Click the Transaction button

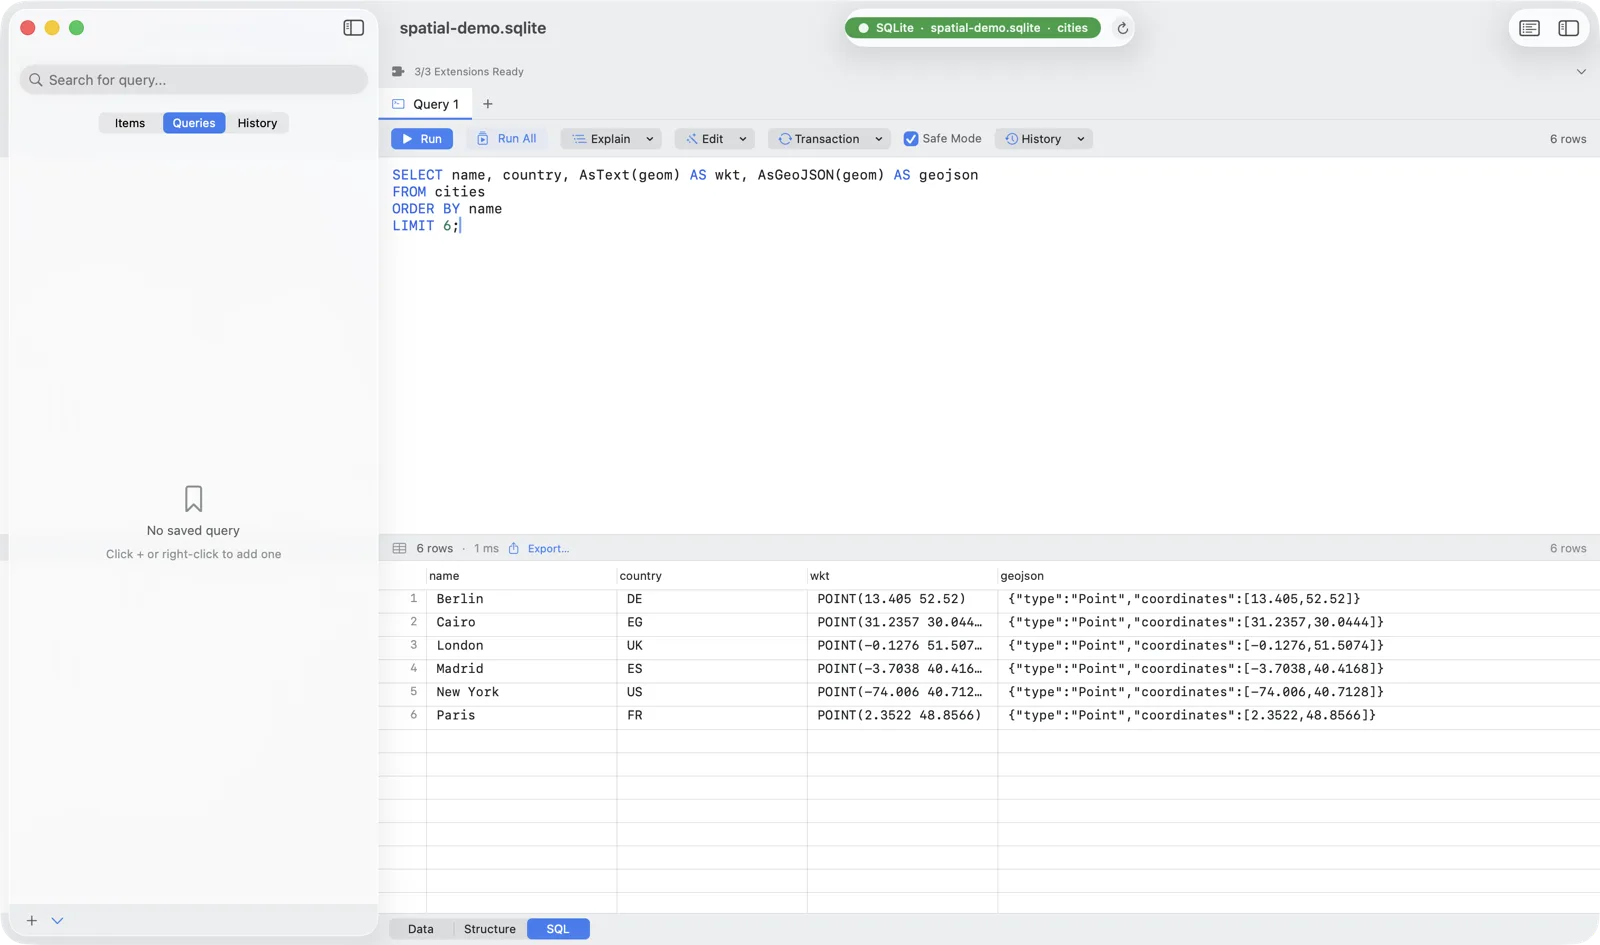point(819,139)
